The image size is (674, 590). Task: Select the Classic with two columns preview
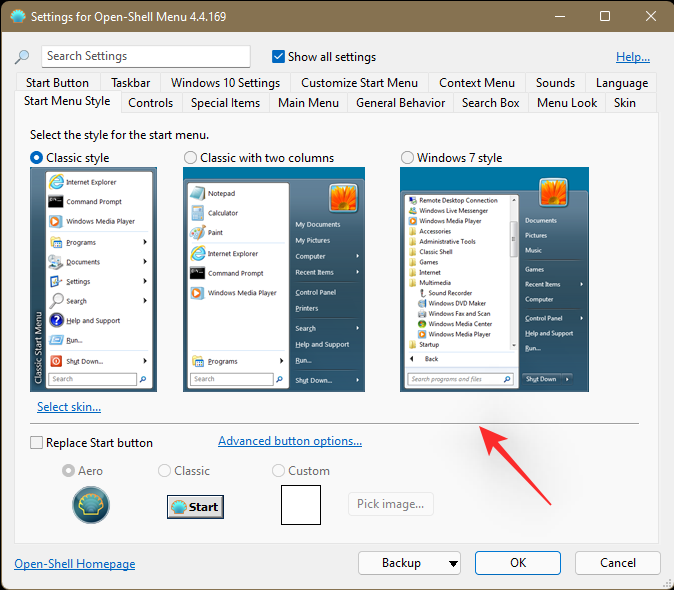pyautogui.click(x=274, y=278)
